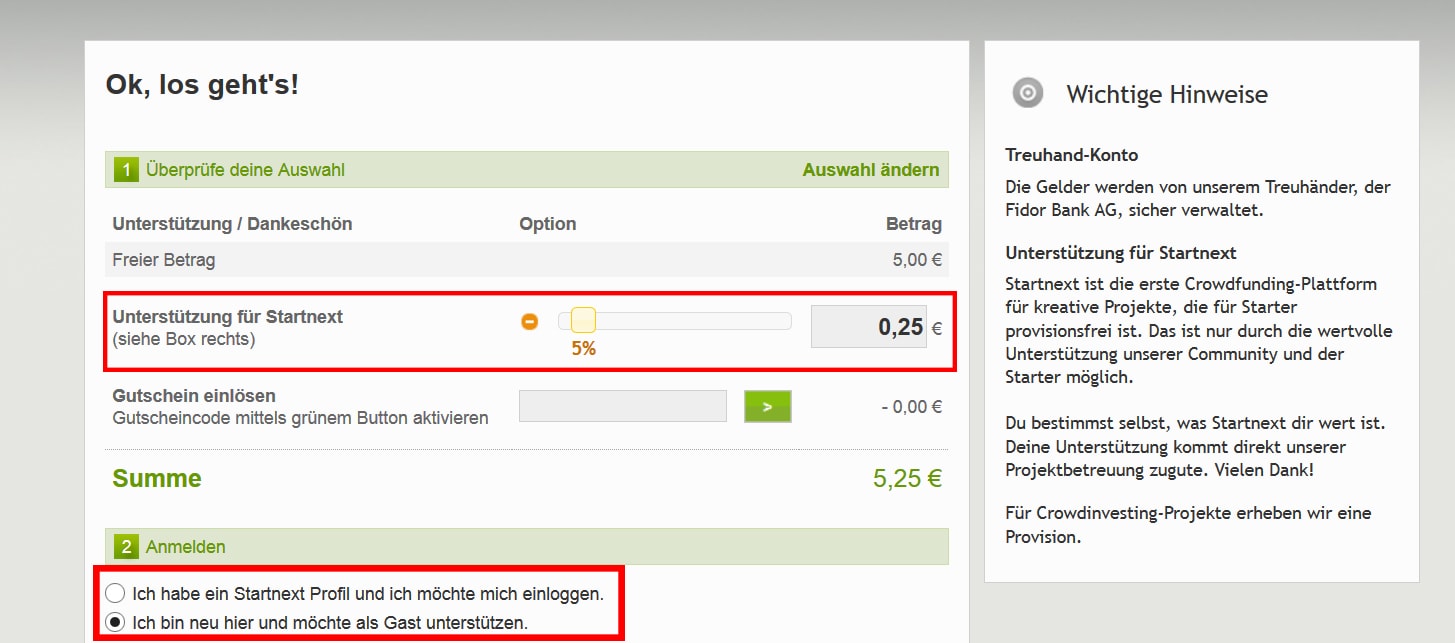Screen dimensions: 1455x643
Task: Click the step 2 badge beside Anmelden
Action: (126, 547)
